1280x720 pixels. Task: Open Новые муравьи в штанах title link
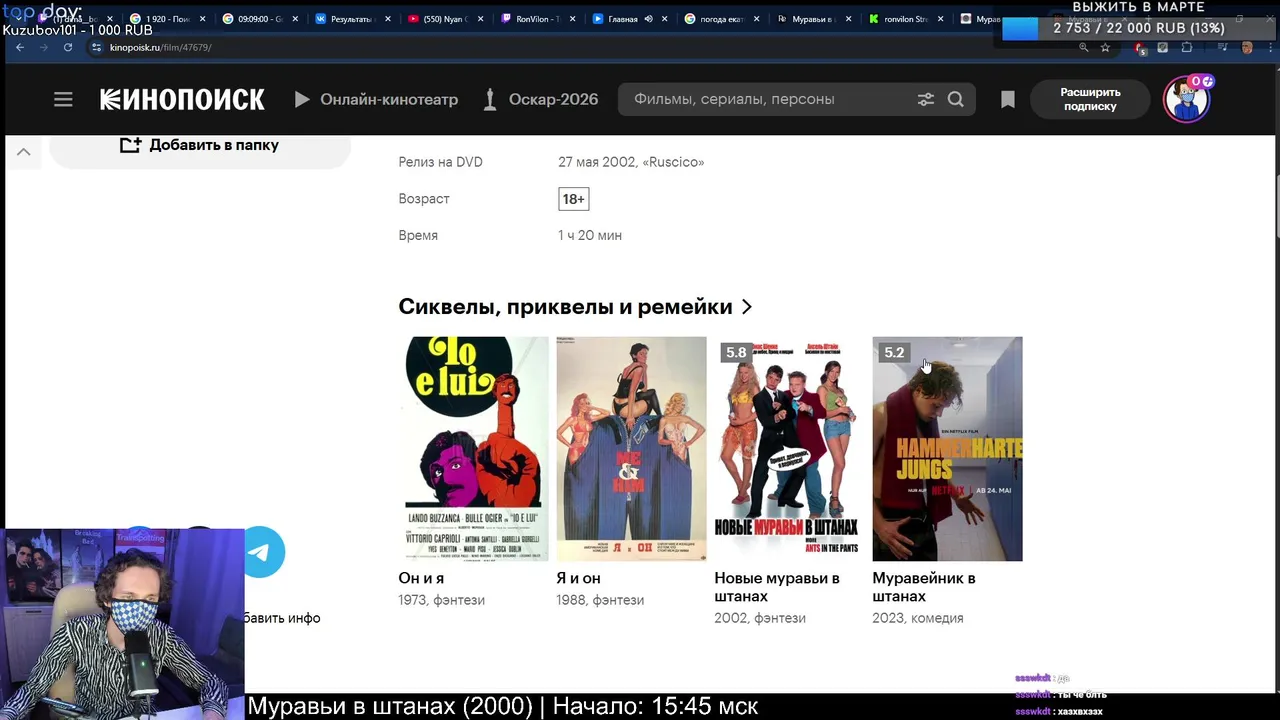pos(777,587)
